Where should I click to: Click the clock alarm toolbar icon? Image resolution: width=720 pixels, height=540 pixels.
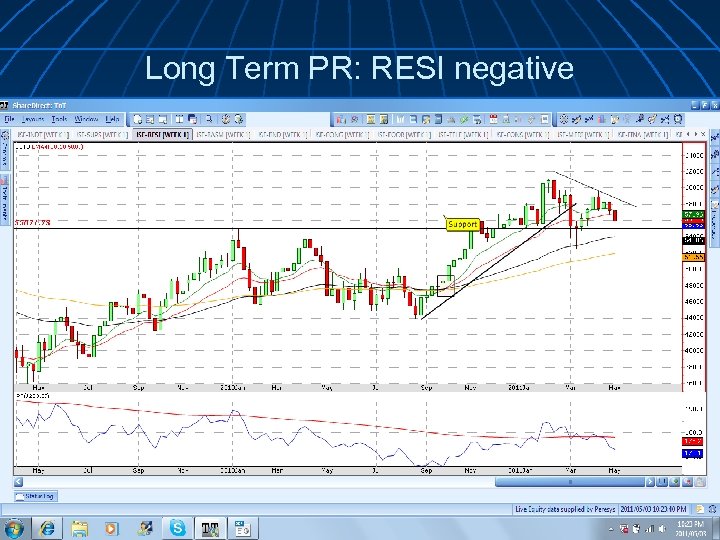(678, 120)
